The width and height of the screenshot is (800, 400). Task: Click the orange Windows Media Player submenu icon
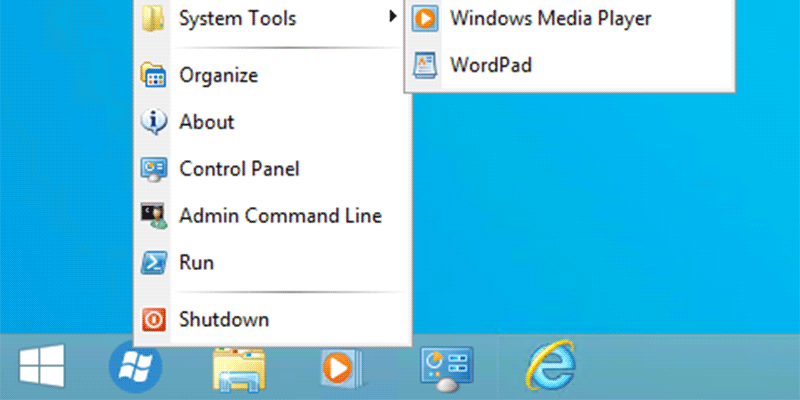click(x=425, y=18)
